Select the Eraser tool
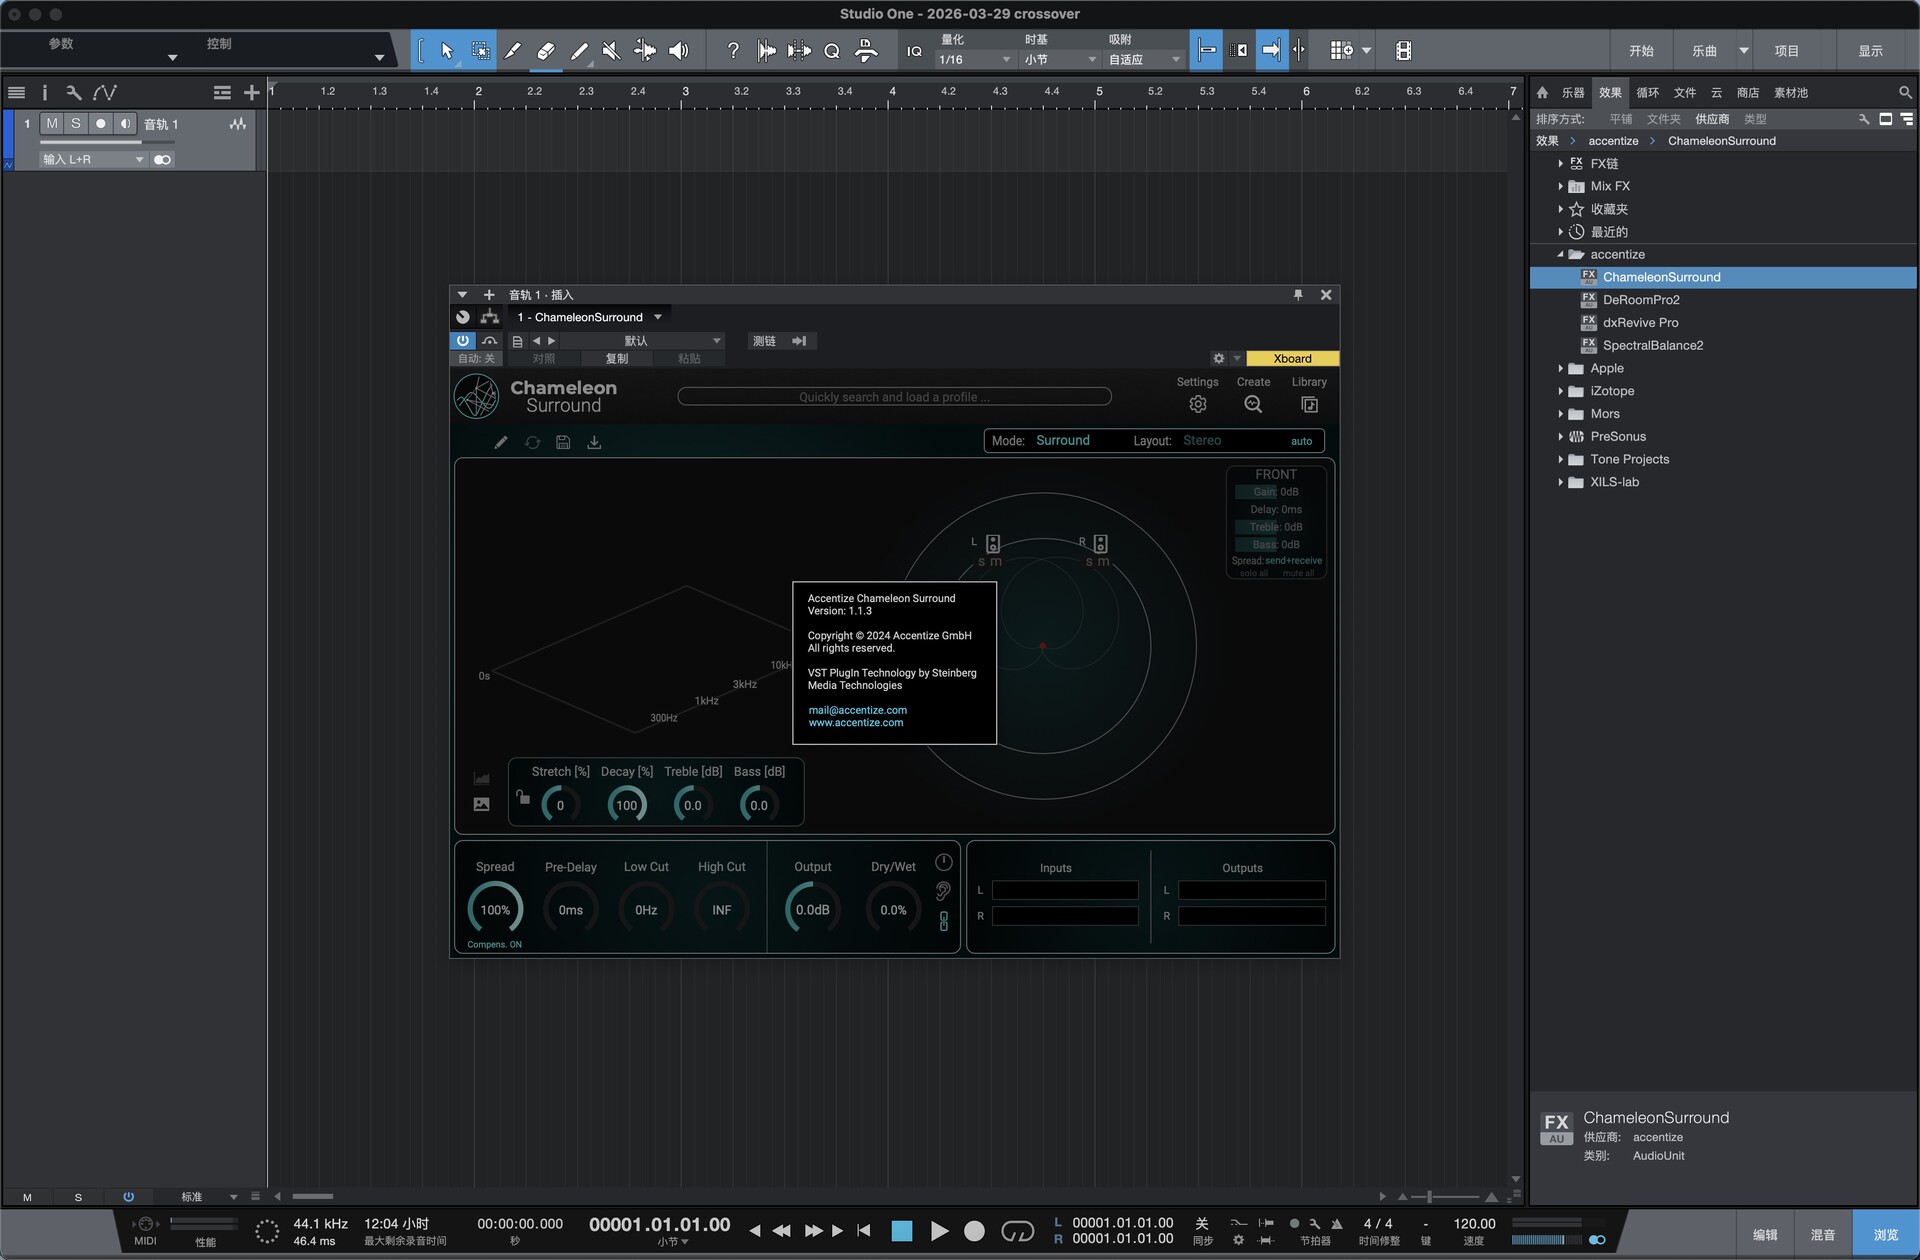 [x=546, y=51]
